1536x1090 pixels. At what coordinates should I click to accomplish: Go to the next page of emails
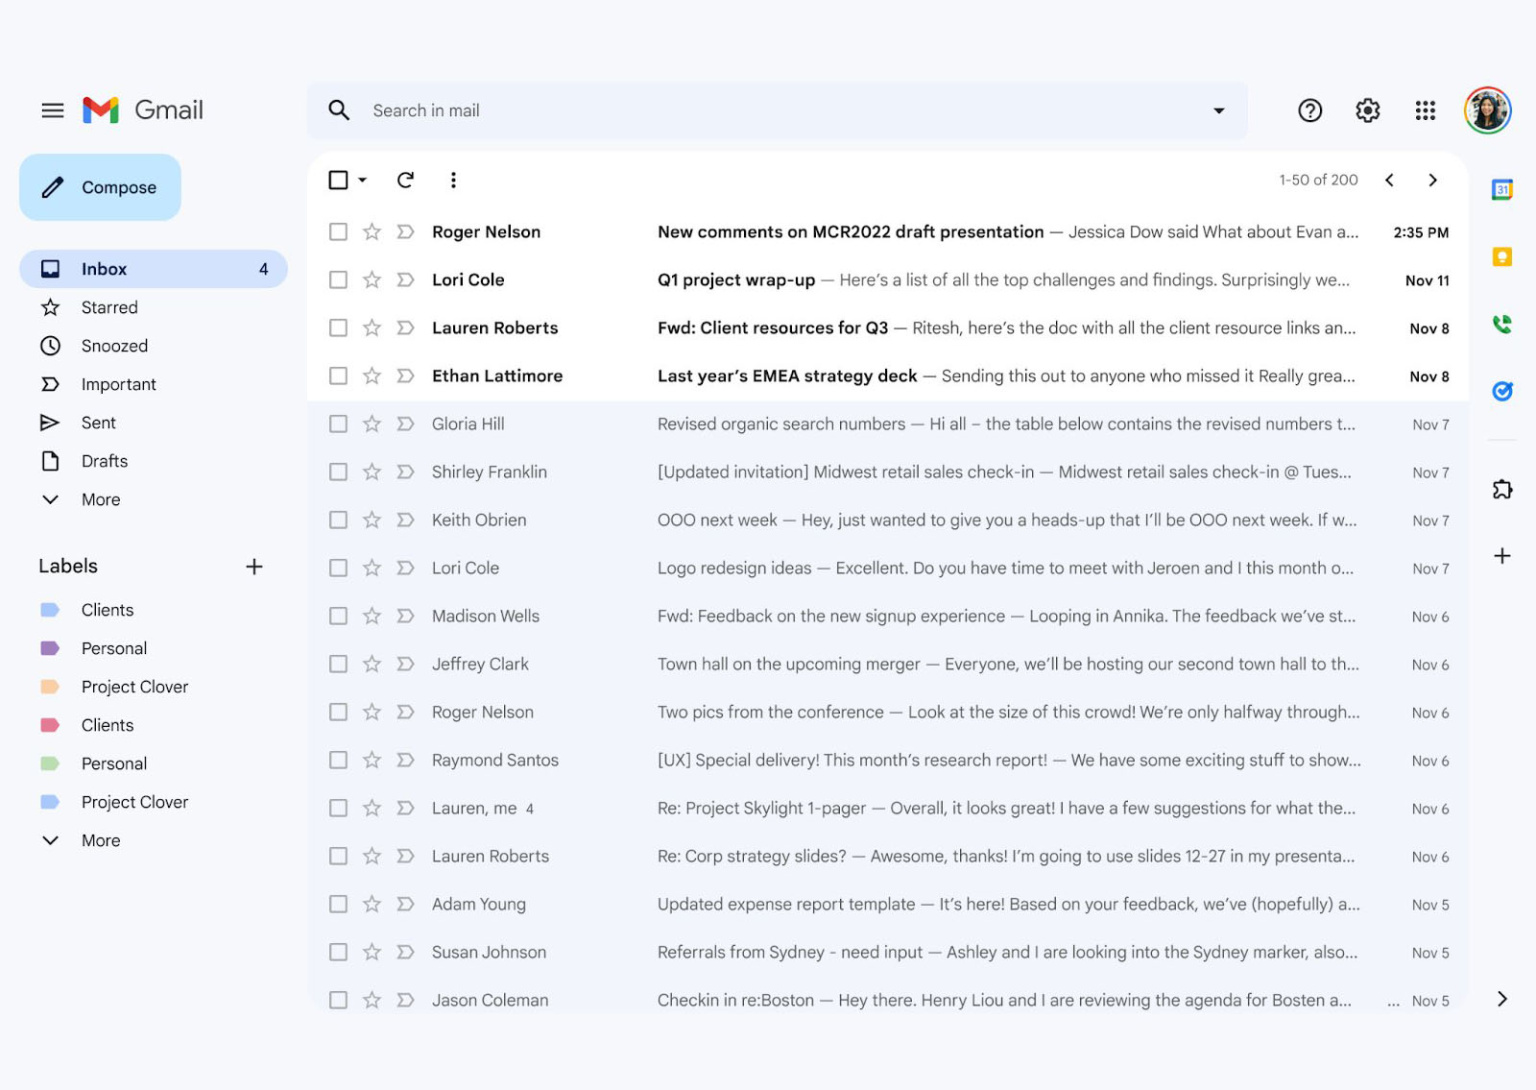tap(1433, 180)
